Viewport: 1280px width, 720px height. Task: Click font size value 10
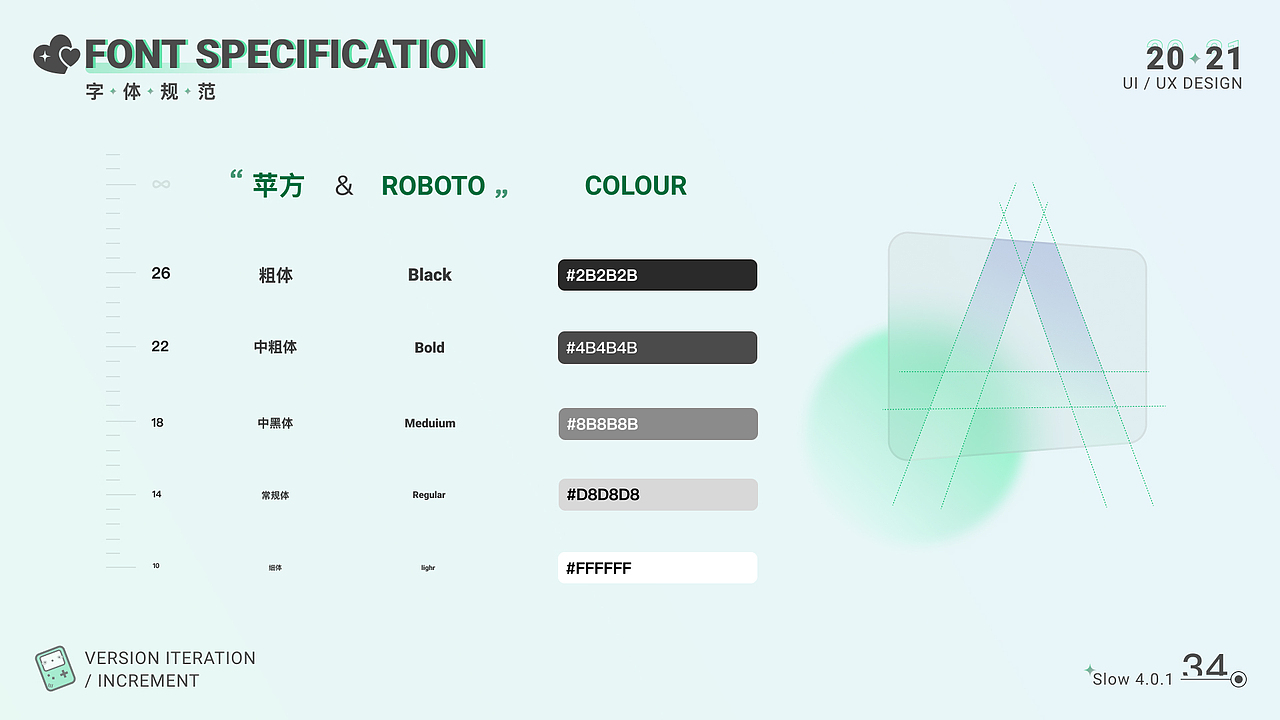click(156, 566)
